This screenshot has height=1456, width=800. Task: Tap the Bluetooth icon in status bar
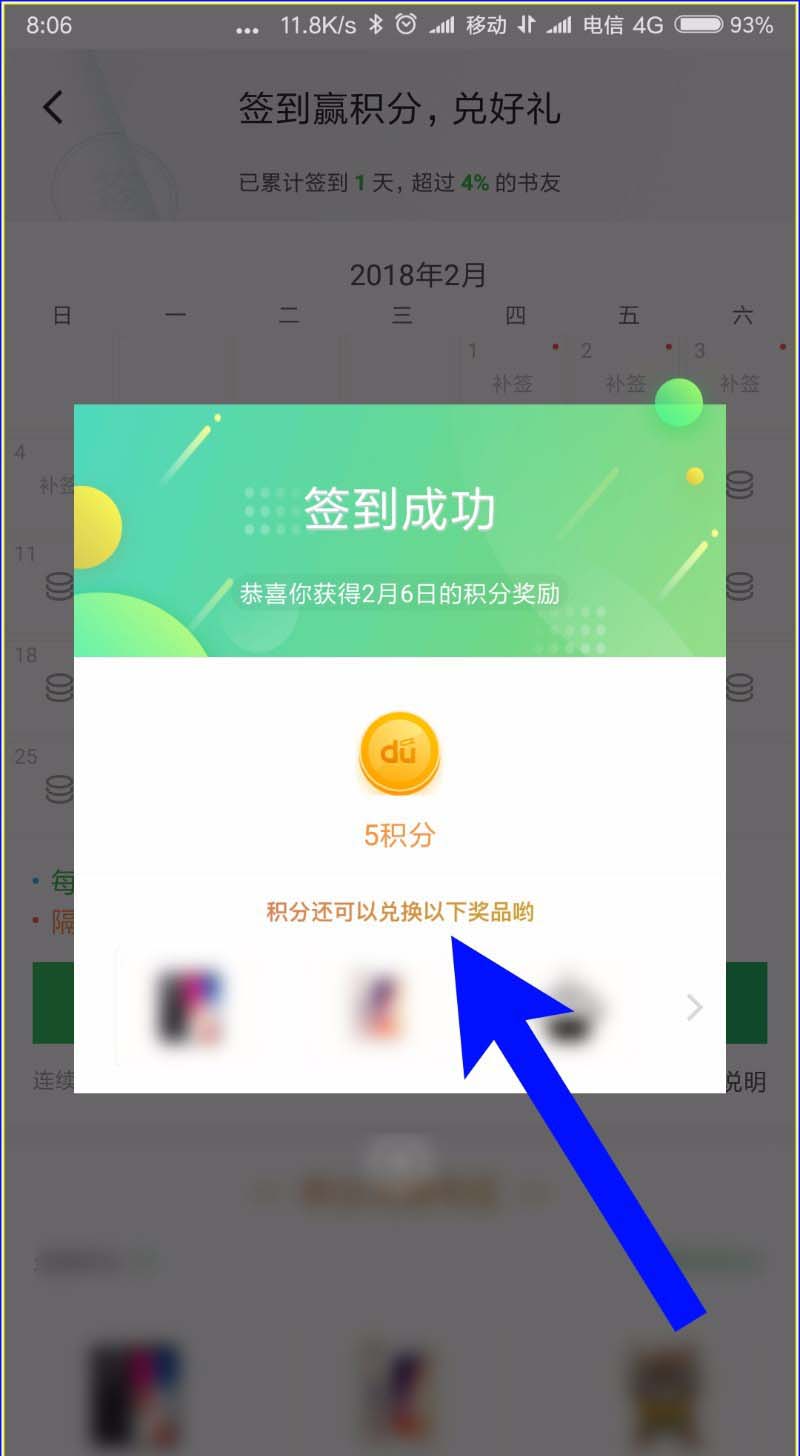click(376, 25)
